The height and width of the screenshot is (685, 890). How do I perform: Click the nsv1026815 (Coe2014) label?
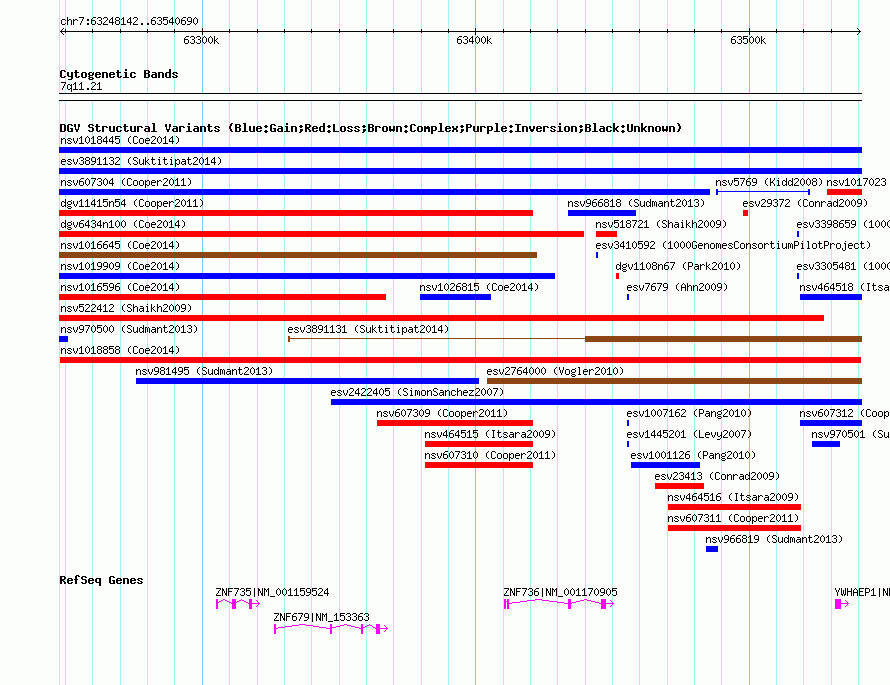click(479, 287)
